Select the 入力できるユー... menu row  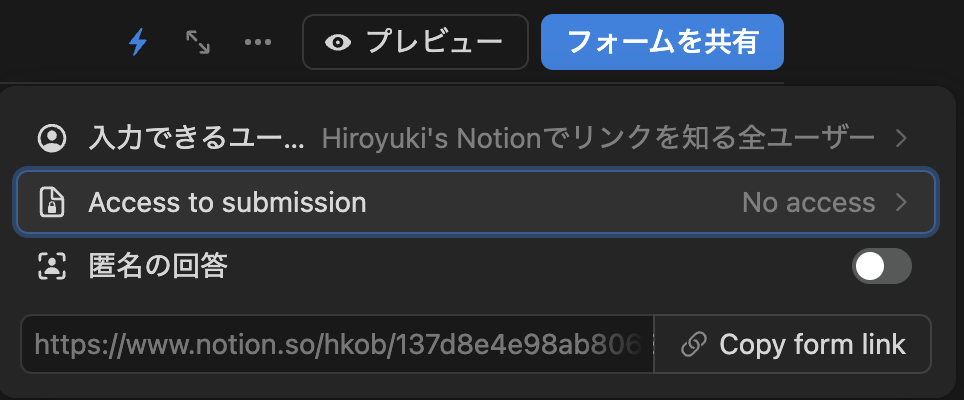(476, 138)
